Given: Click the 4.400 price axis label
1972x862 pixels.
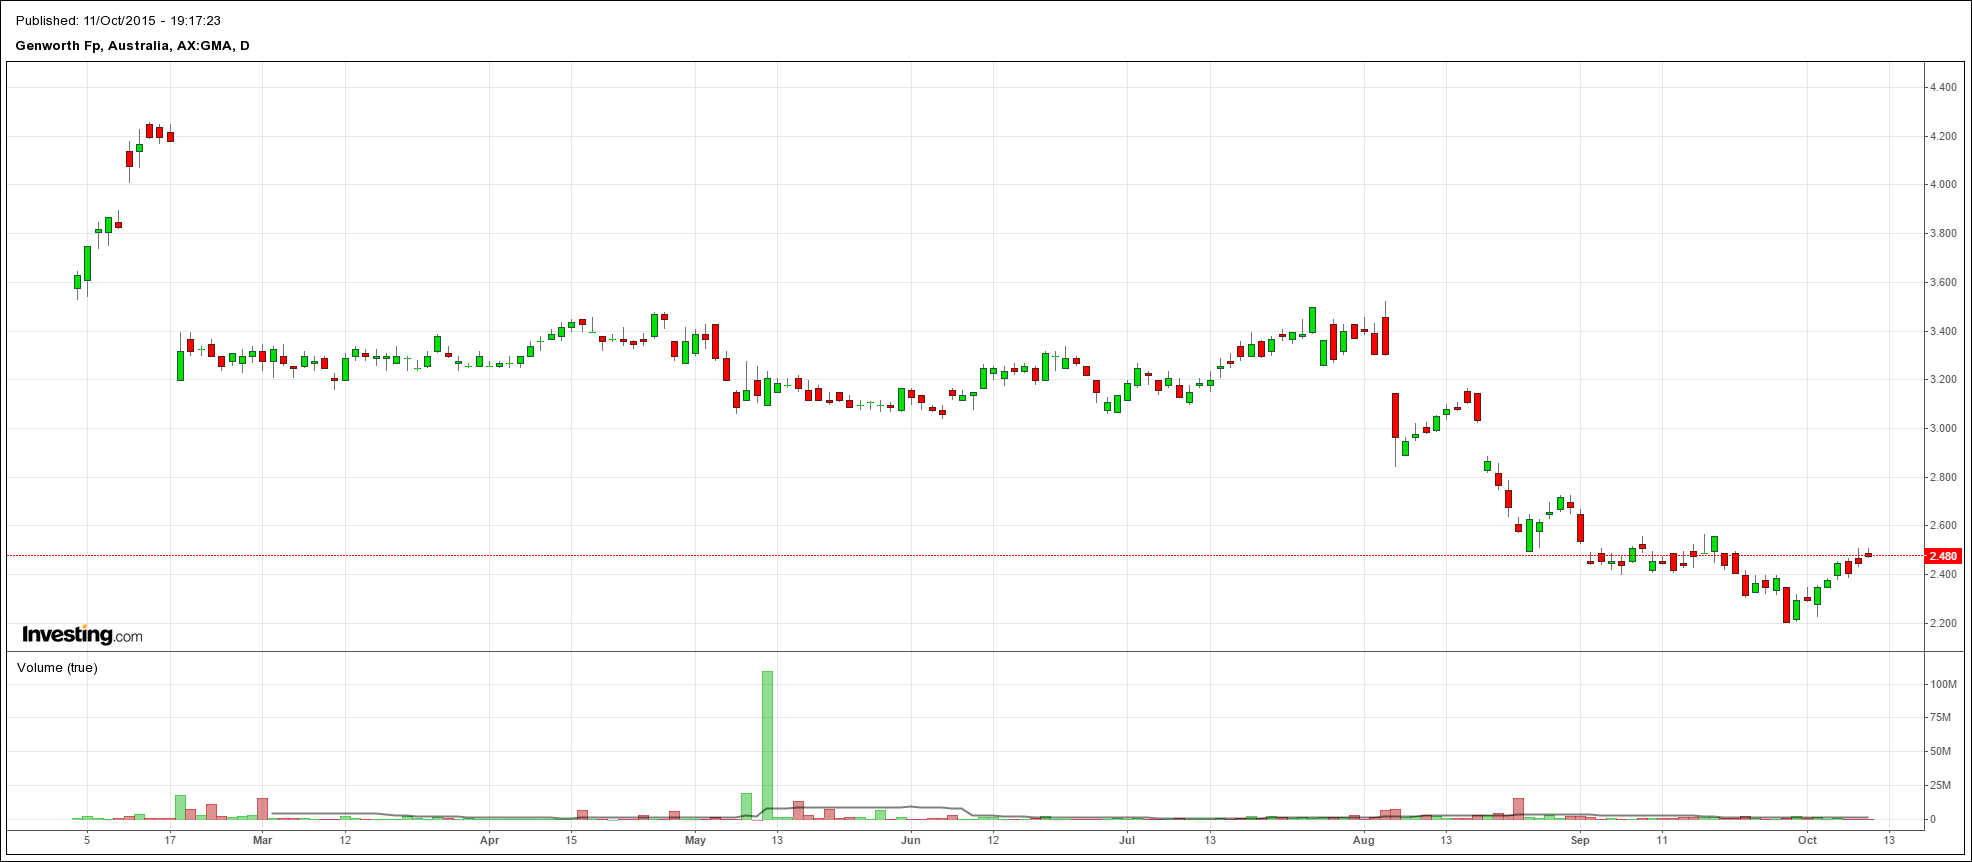Looking at the screenshot, I should pyautogui.click(x=1943, y=88).
